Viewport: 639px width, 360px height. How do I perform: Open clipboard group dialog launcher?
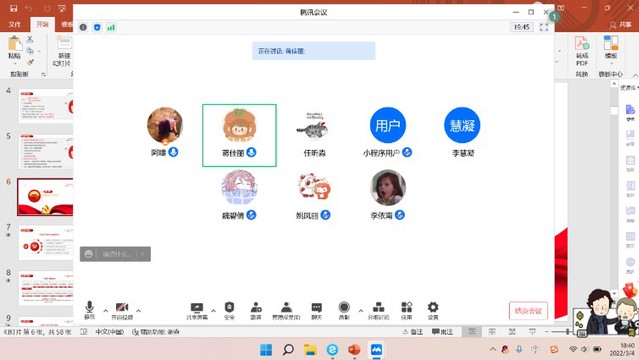[43, 74]
